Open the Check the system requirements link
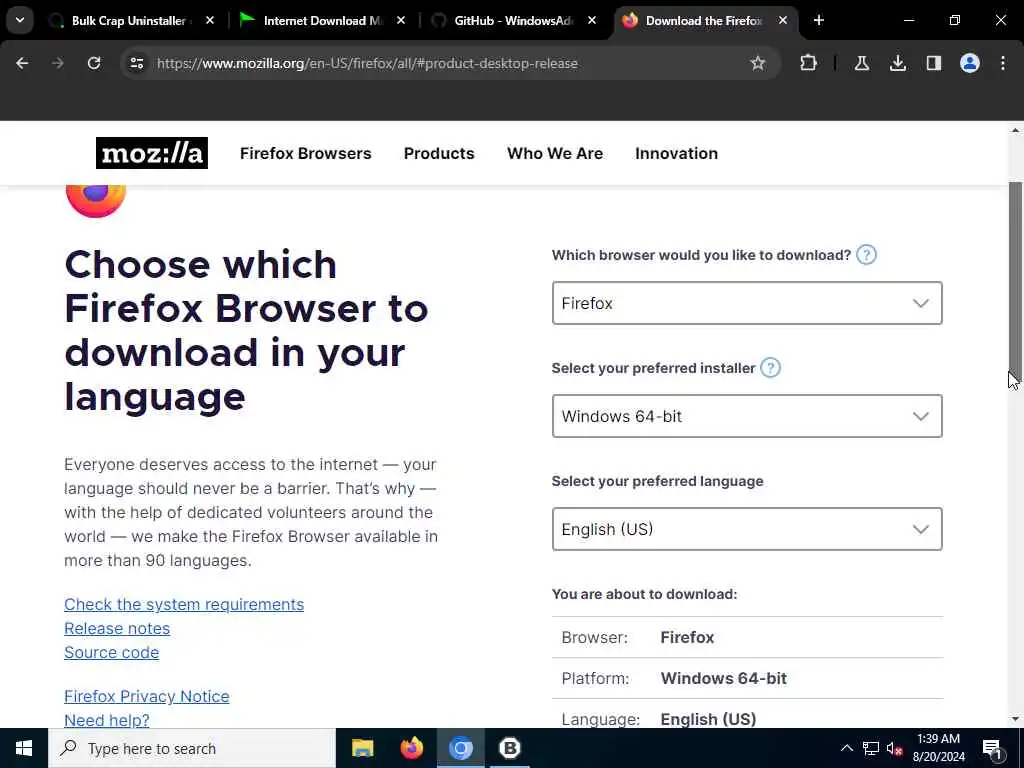The width and height of the screenshot is (1024, 768). [x=184, y=605]
